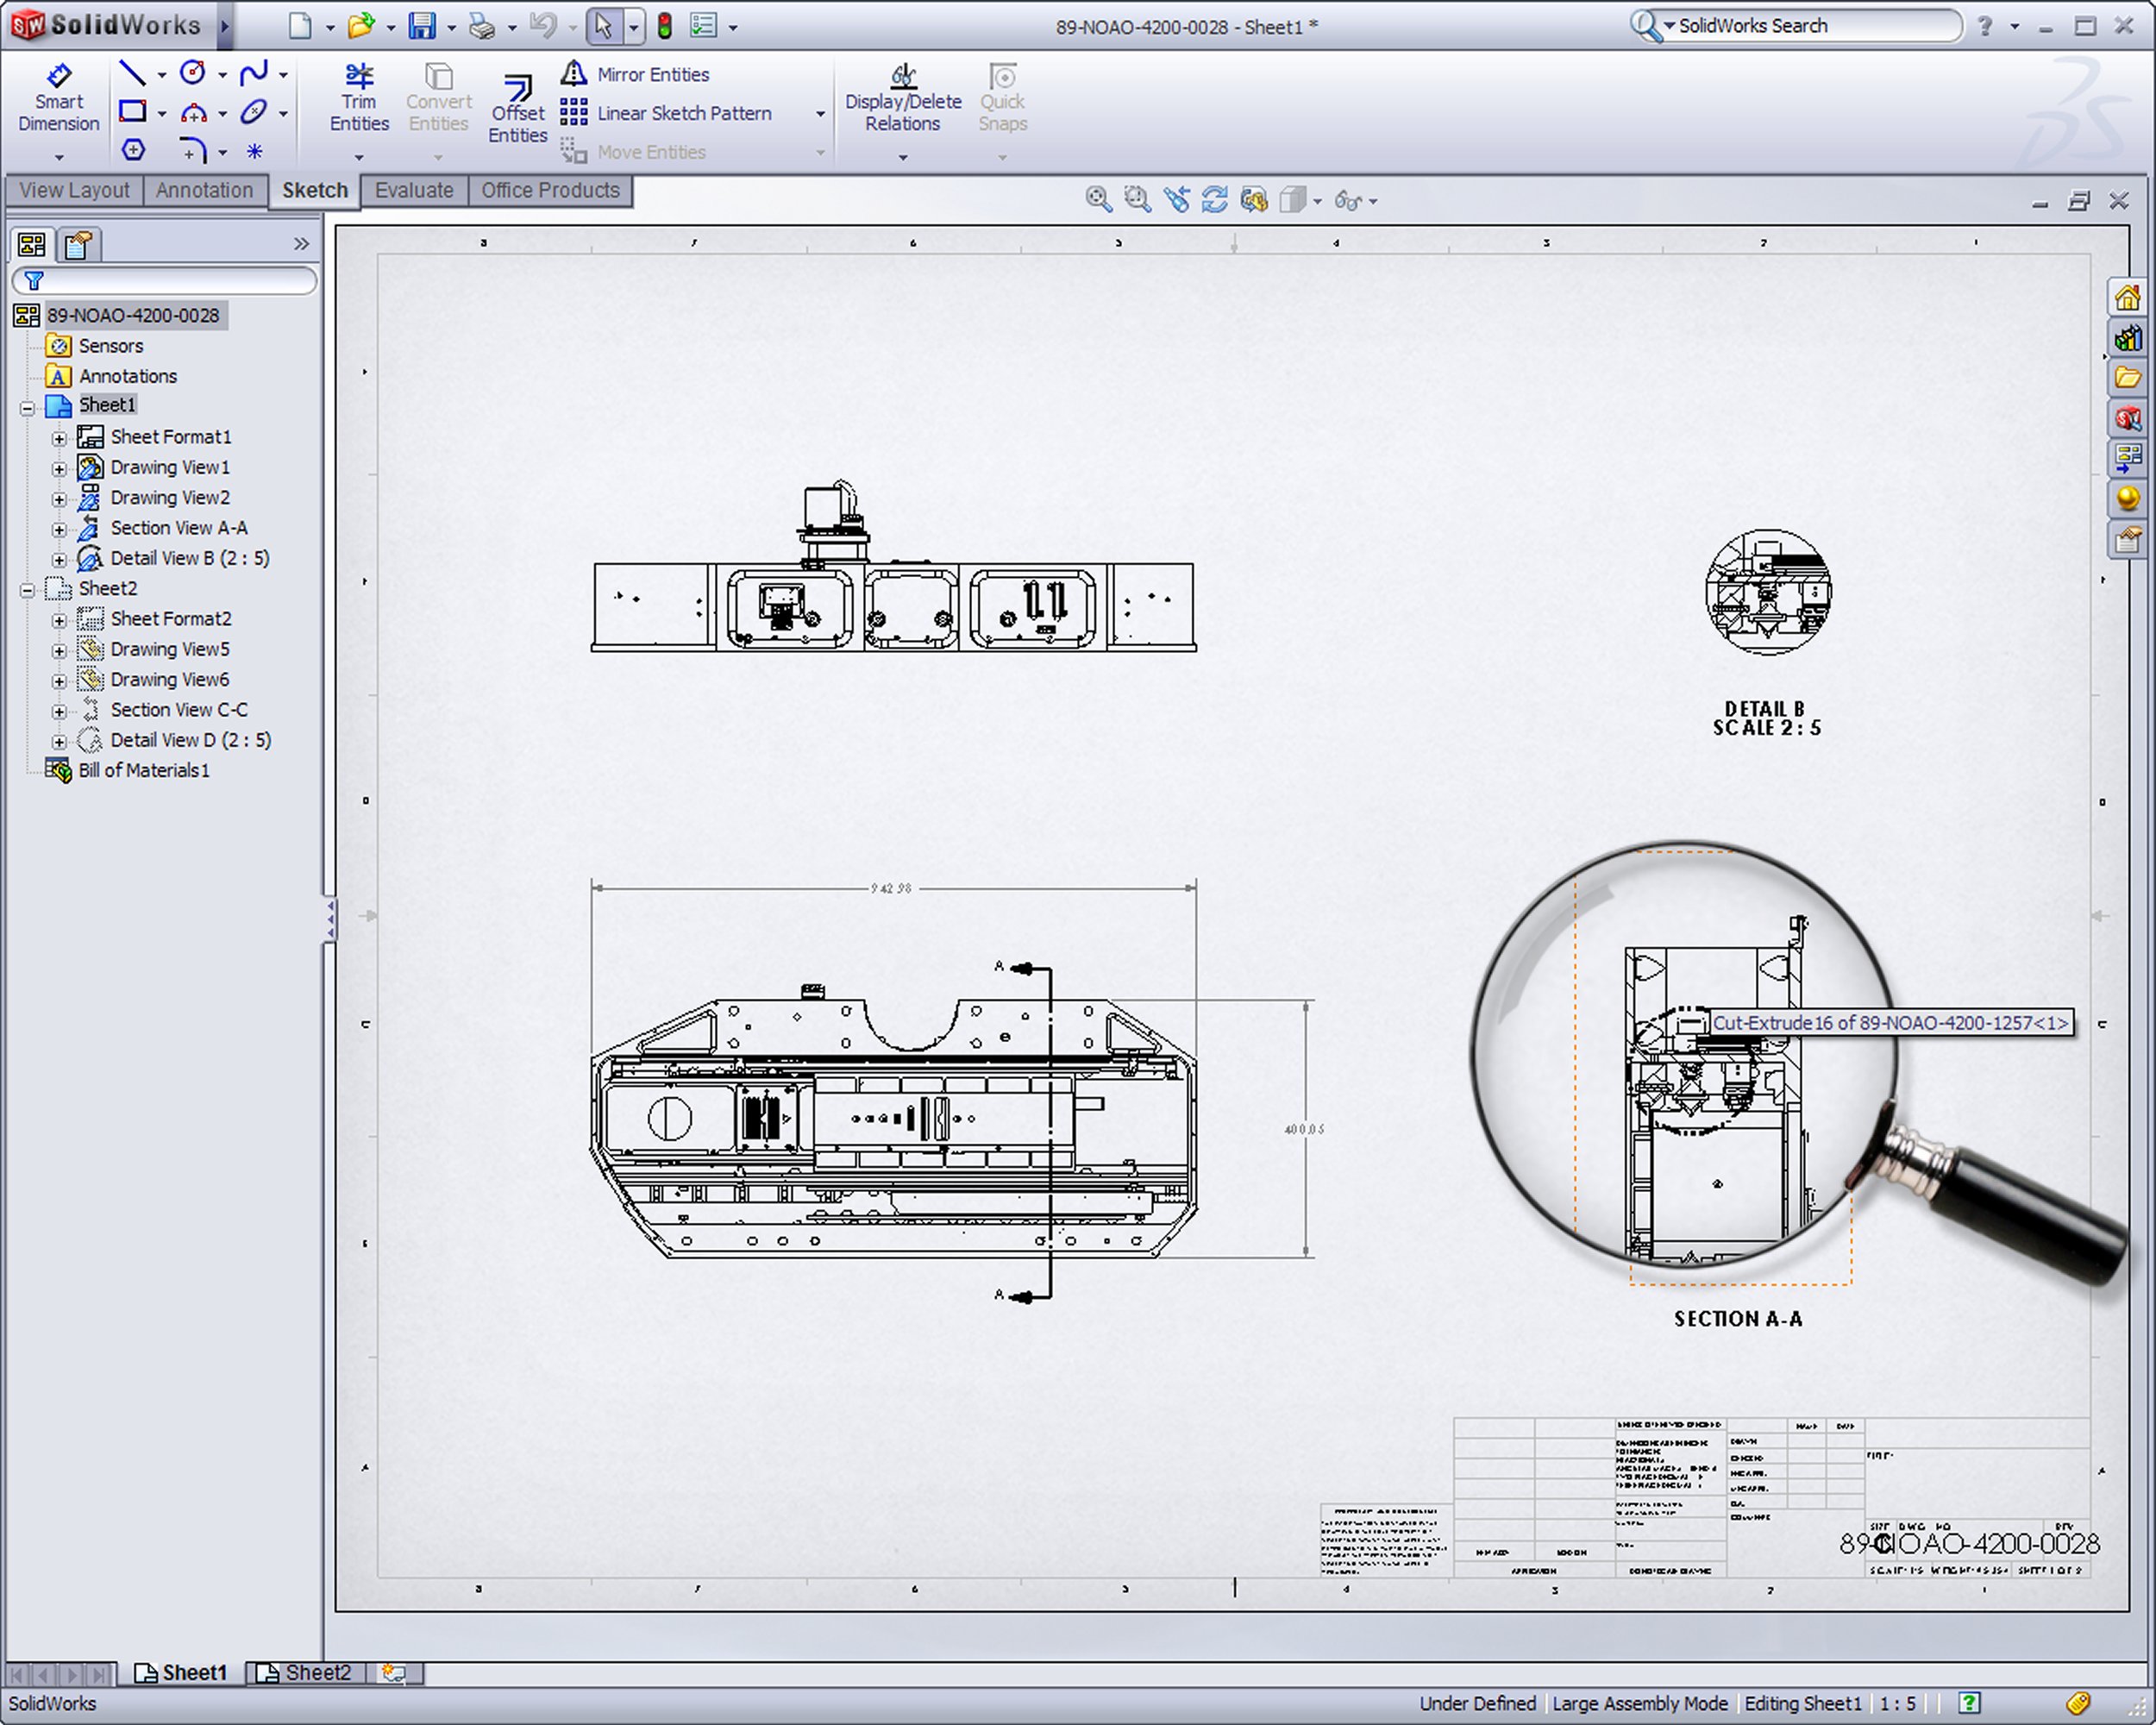Select Bill of Materials1 in tree

tap(143, 770)
